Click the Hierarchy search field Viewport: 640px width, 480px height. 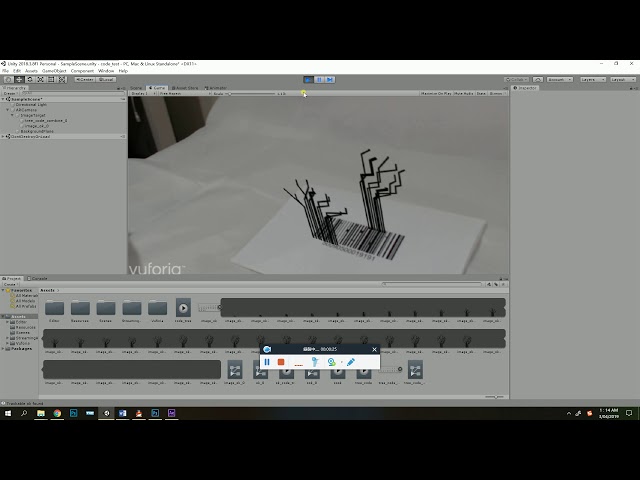pyautogui.click(x=71, y=93)
